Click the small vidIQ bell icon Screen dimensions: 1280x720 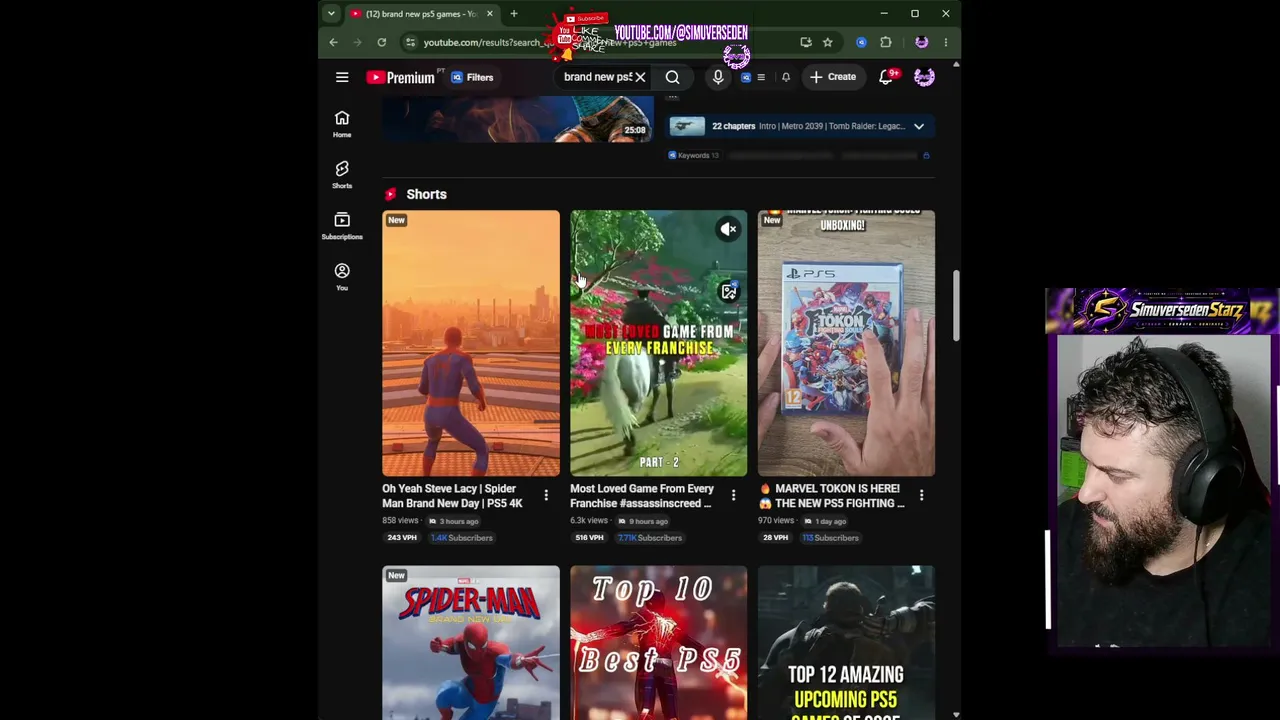(x=786, y=77)
